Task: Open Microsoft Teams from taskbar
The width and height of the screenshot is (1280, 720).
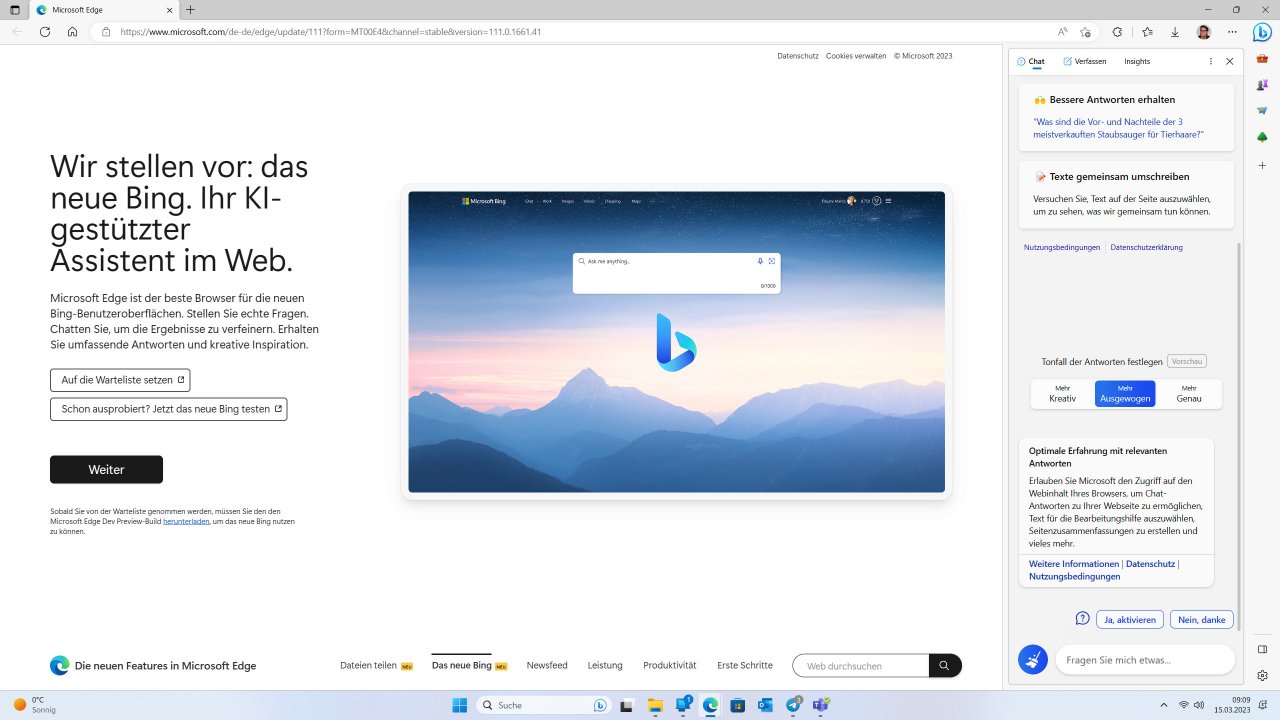Action: 821,705
